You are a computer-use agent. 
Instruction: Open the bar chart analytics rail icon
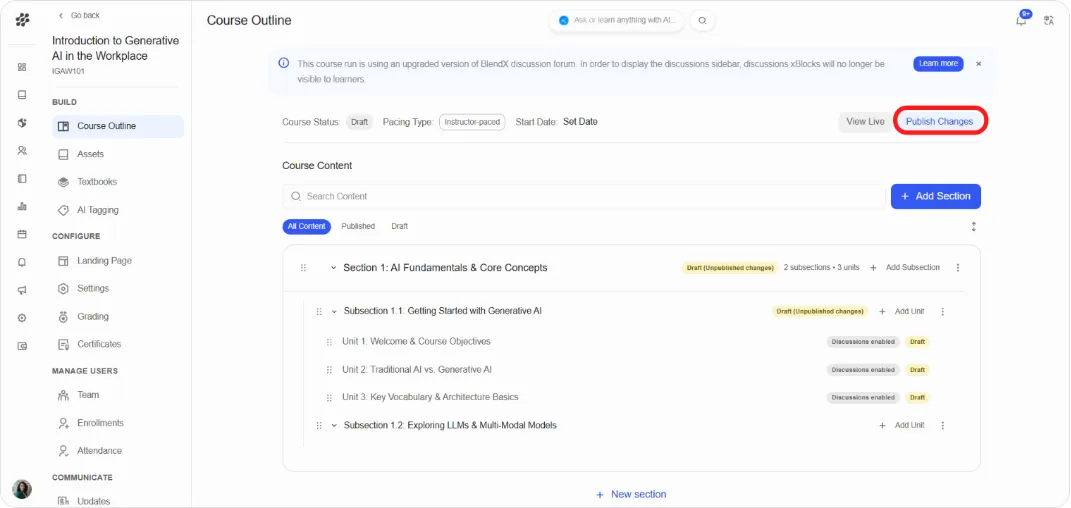[22, 206]
